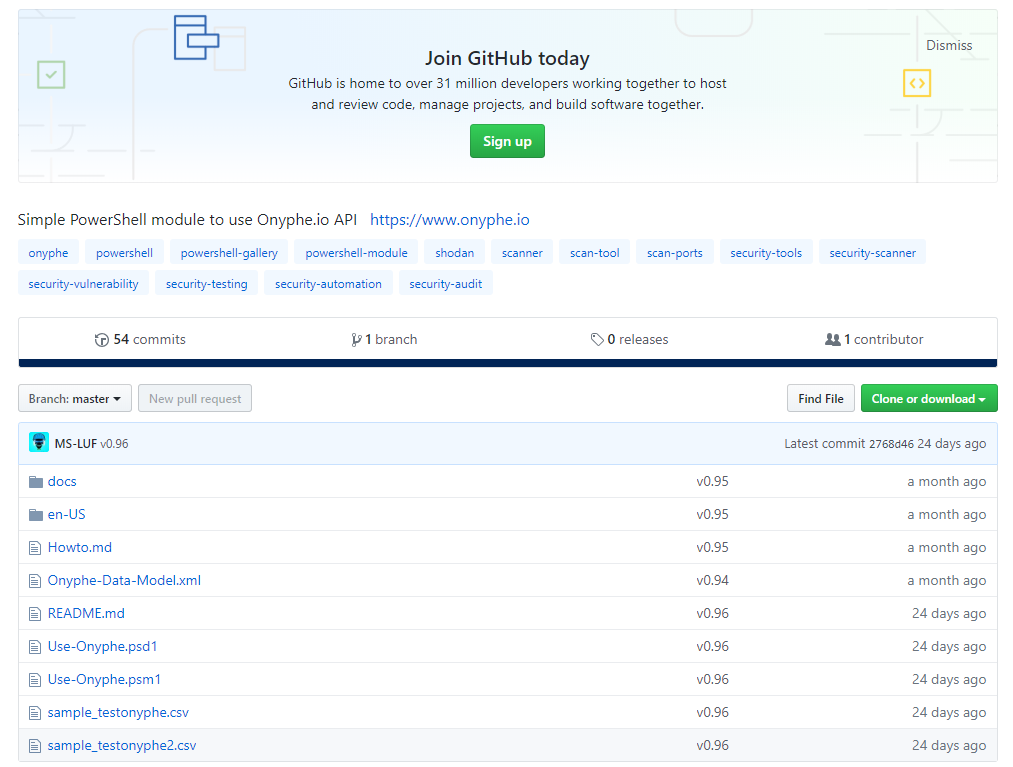Open the Branch: master dropdown
Image resolution: width=1013 pixels, height=767 pixels.
click(x=74, y=398)
